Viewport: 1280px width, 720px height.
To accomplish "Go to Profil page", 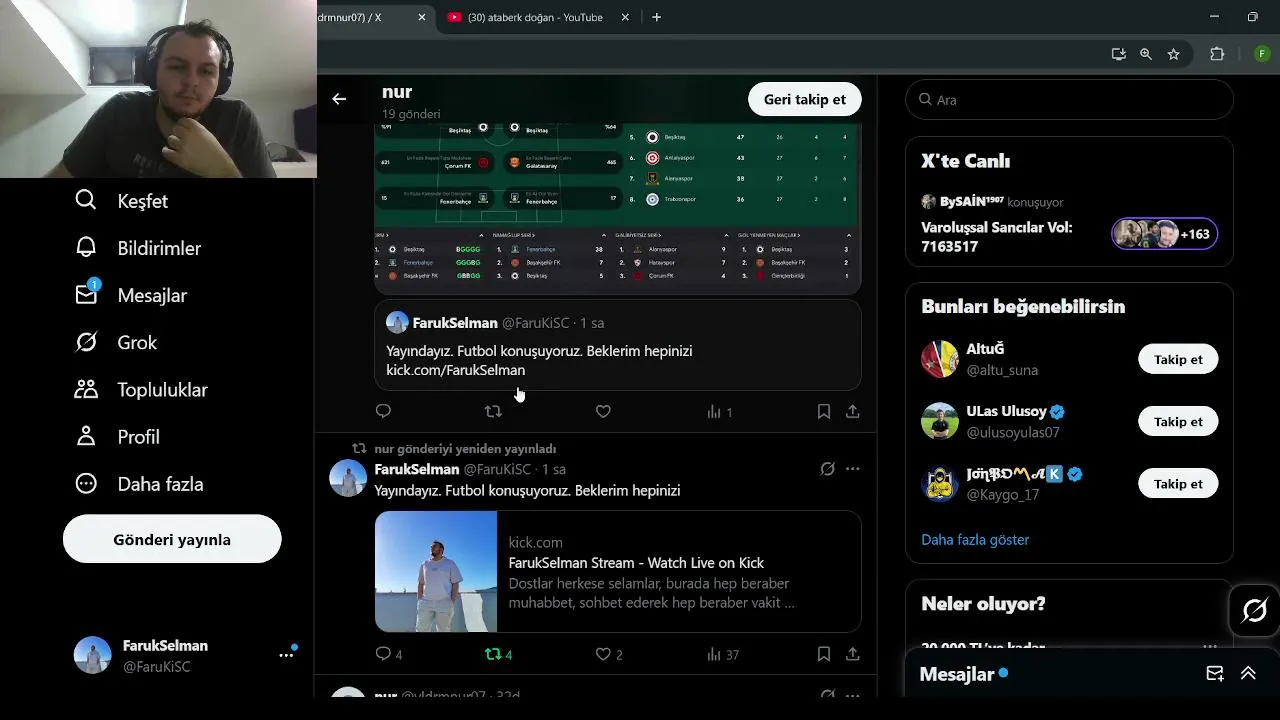I will 117,437.
